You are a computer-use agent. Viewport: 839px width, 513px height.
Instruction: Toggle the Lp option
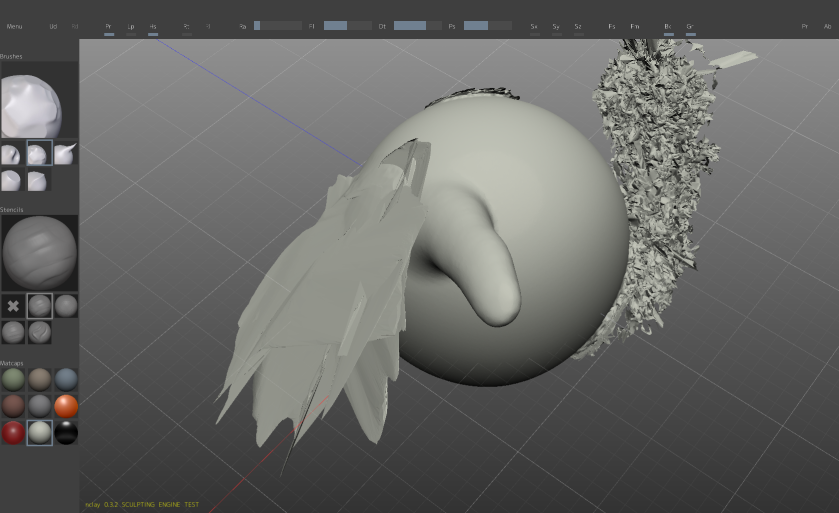point(131,27)
